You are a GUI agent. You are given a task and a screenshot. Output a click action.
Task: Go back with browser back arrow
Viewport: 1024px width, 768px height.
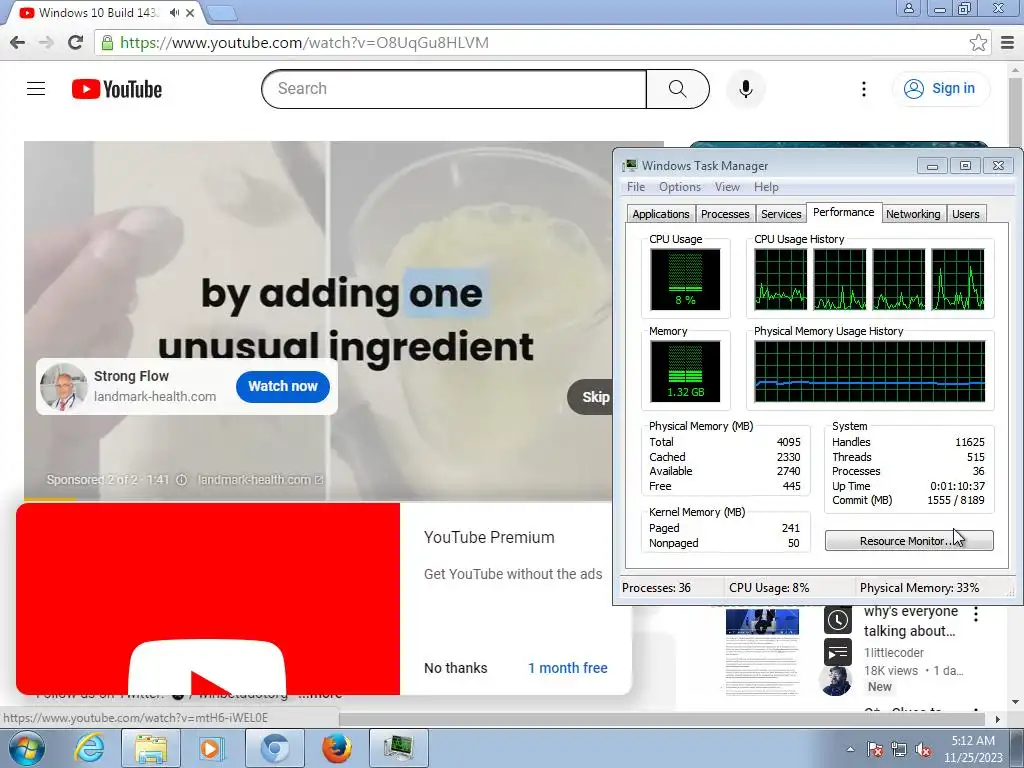18,42
